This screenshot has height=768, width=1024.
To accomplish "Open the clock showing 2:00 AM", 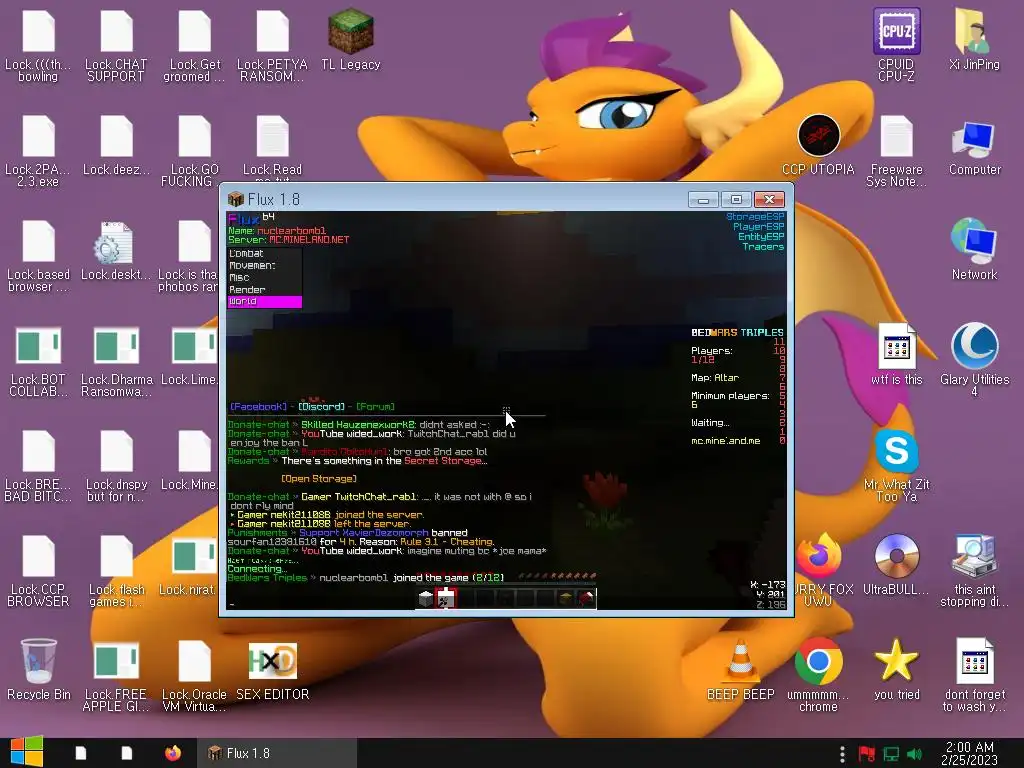I will [969, 753].
